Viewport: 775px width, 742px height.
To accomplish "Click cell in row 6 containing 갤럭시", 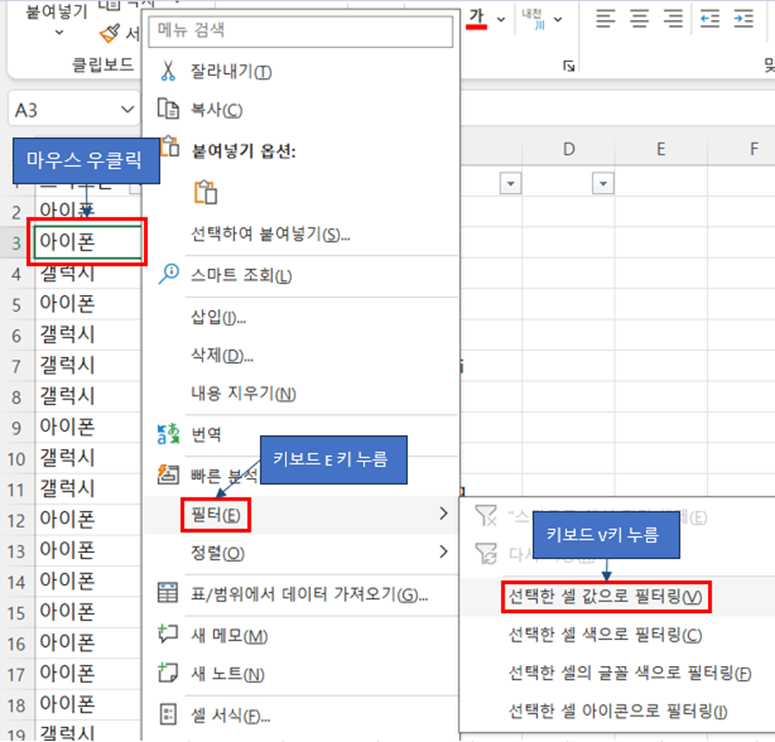I will tap(88, 335).
